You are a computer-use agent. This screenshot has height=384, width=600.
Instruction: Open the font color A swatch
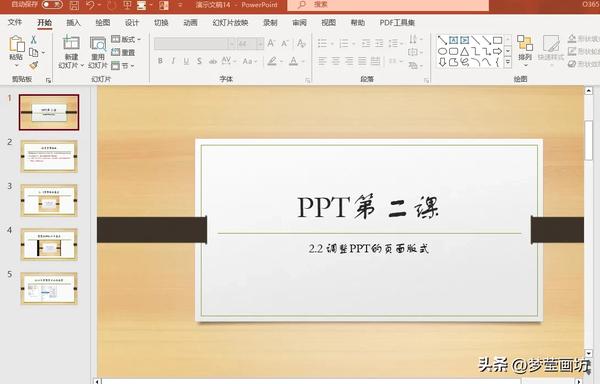tap(293, 61)
